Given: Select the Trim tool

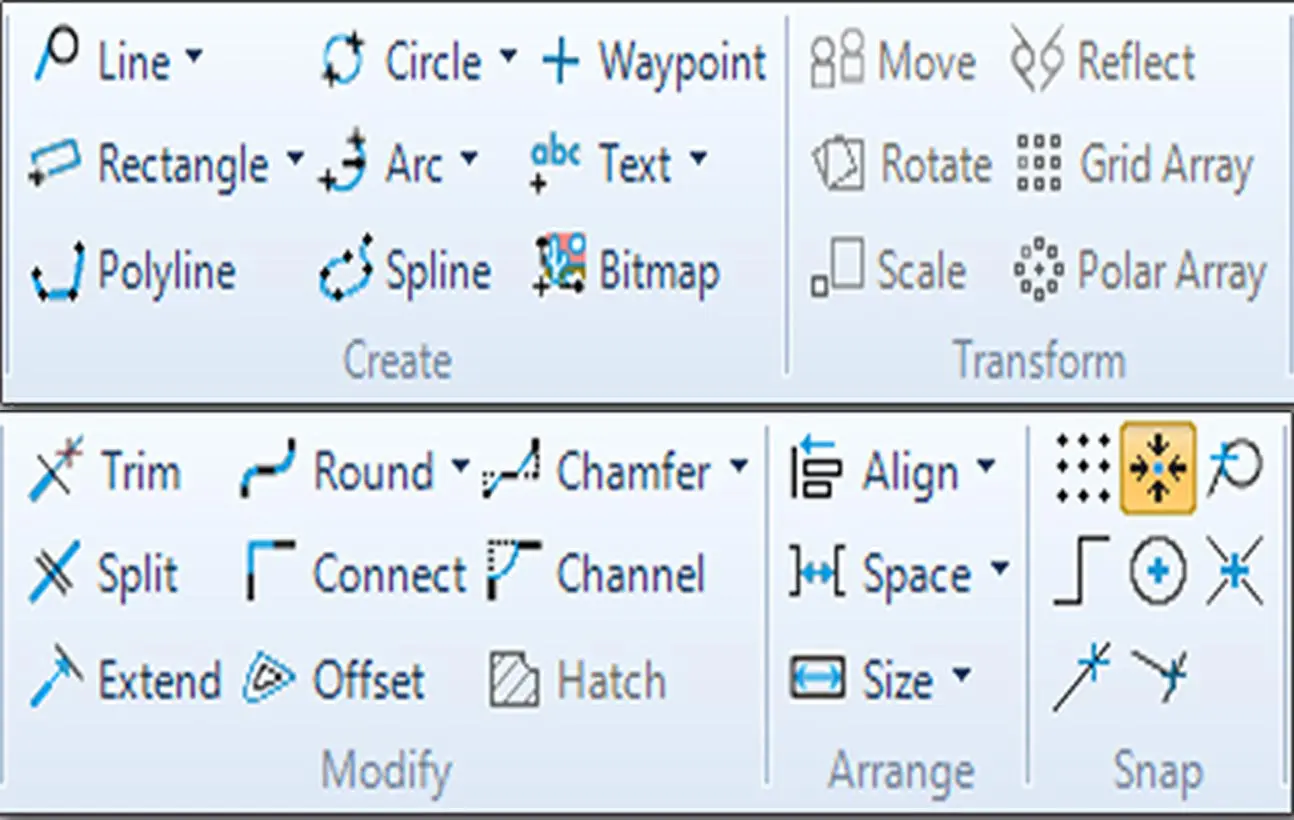Looking at the screenshot, I should [x=106, y=472].
